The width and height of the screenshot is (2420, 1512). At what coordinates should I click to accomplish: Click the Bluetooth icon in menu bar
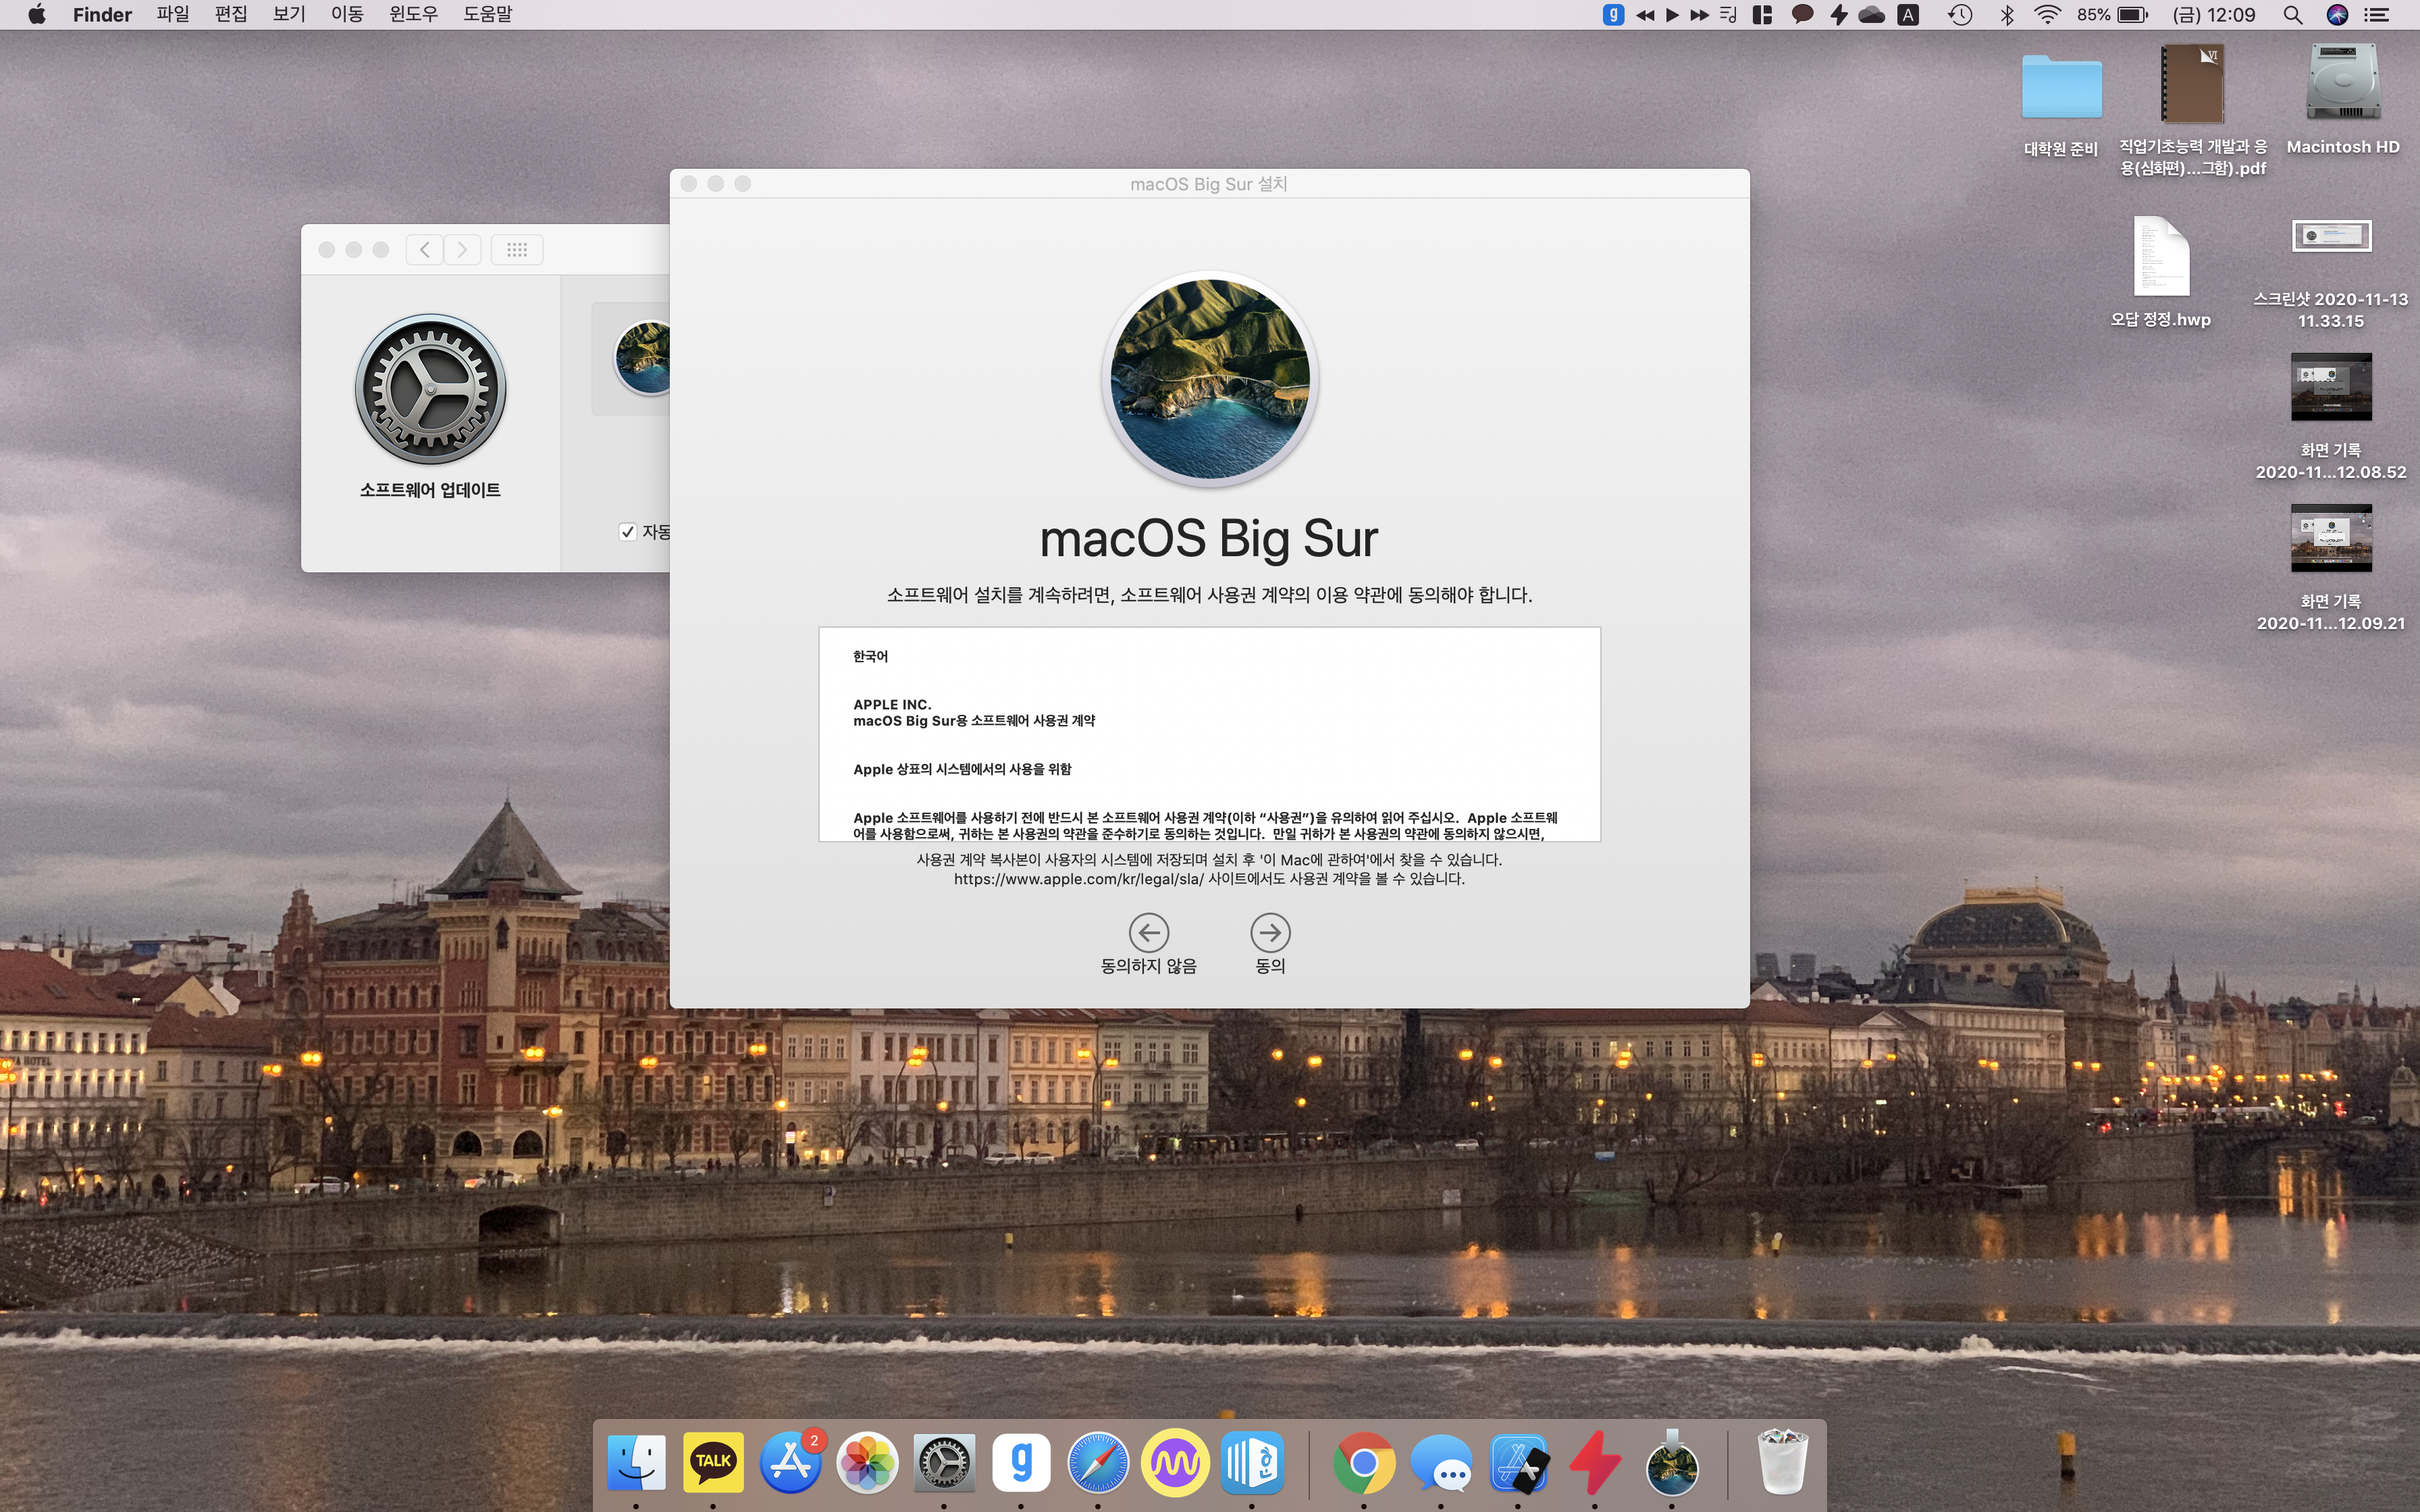[x=2007, y=14]
